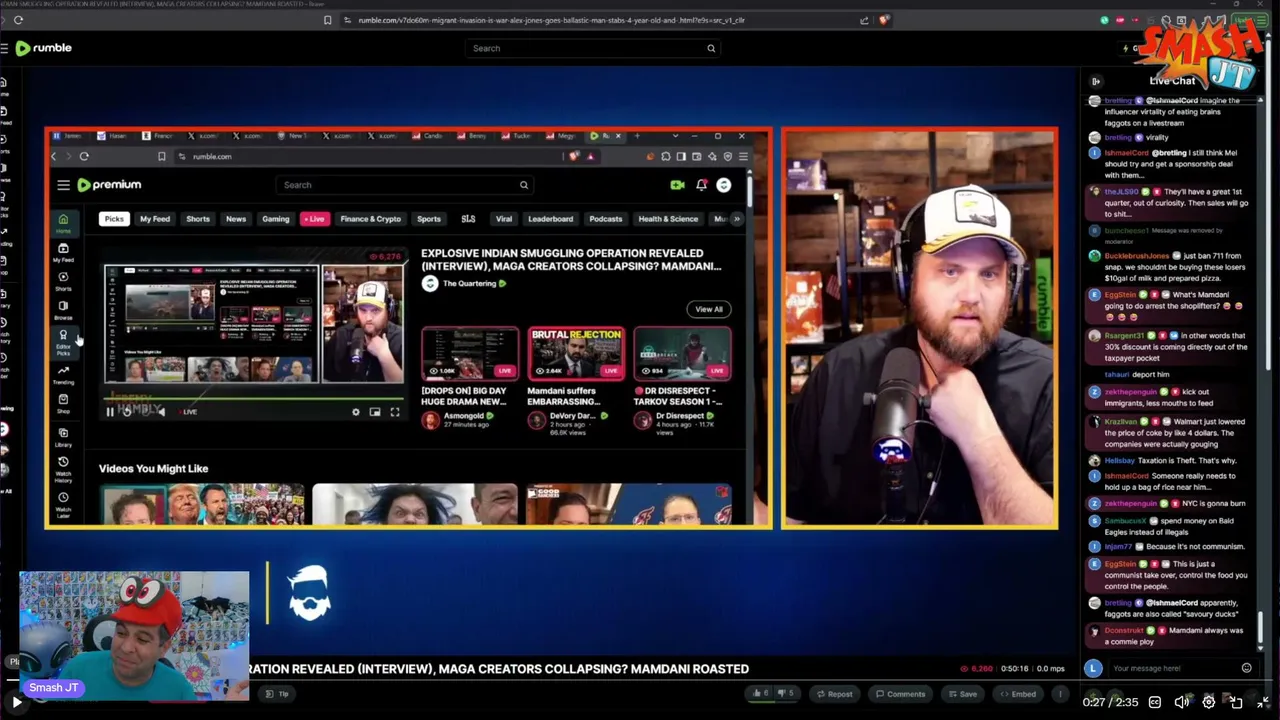
Task: Open Shorts in the inner Rumble sidebar
Action: pos(63,281)
